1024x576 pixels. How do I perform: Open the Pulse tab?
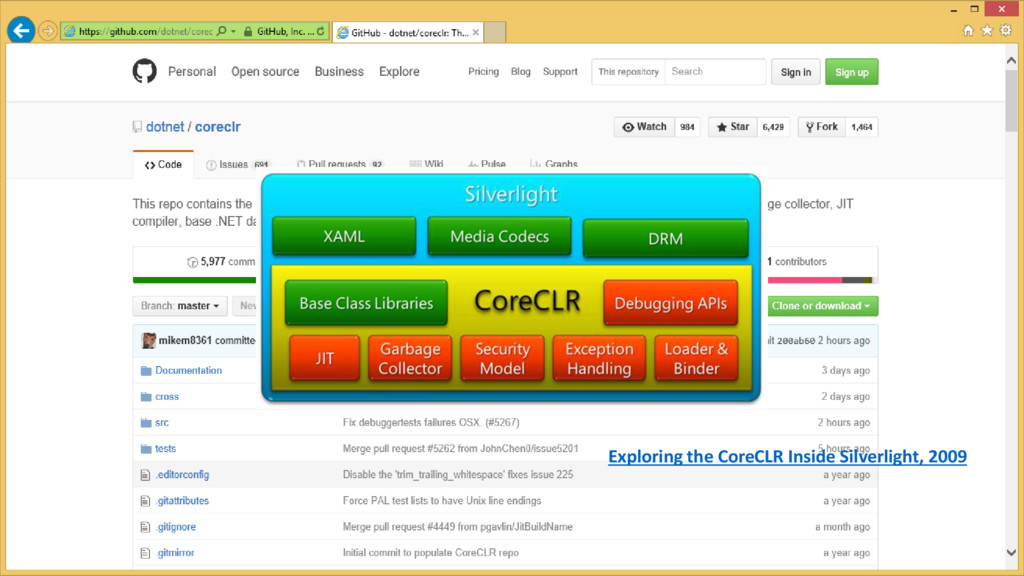pos(487,165)
